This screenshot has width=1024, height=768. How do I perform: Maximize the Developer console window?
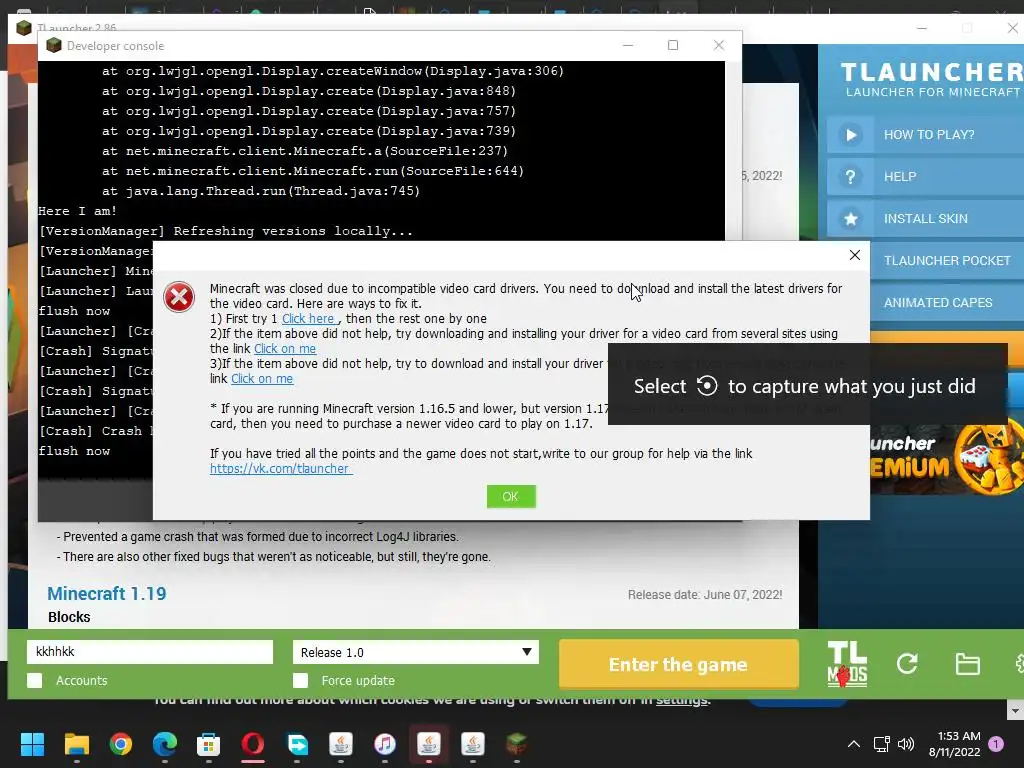click(x=673, y=45)
